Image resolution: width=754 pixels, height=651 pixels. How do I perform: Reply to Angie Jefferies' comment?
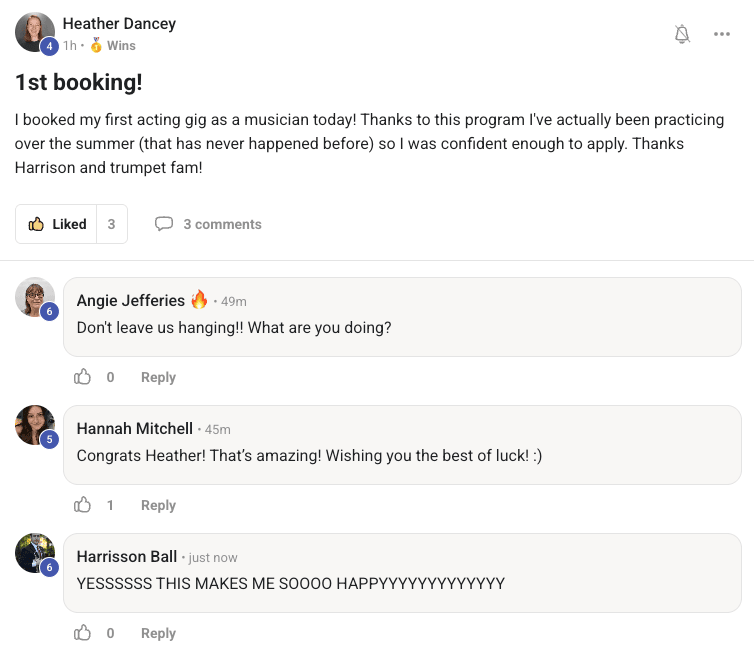point(158,377)
